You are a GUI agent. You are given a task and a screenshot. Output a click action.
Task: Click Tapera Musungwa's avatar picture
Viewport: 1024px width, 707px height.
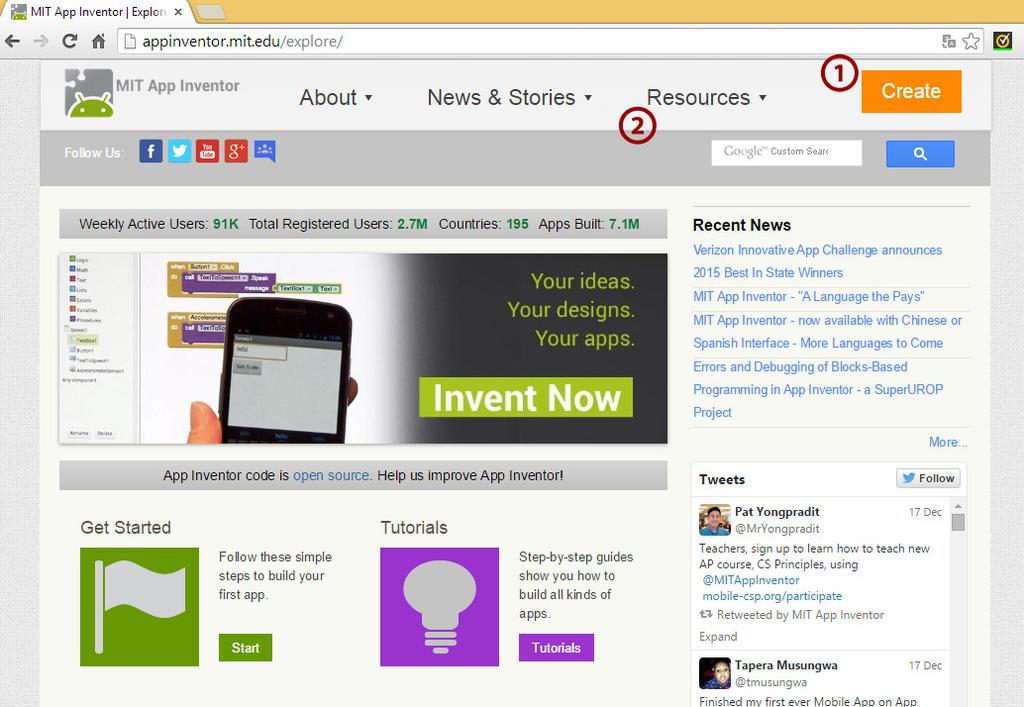[714, 673]
